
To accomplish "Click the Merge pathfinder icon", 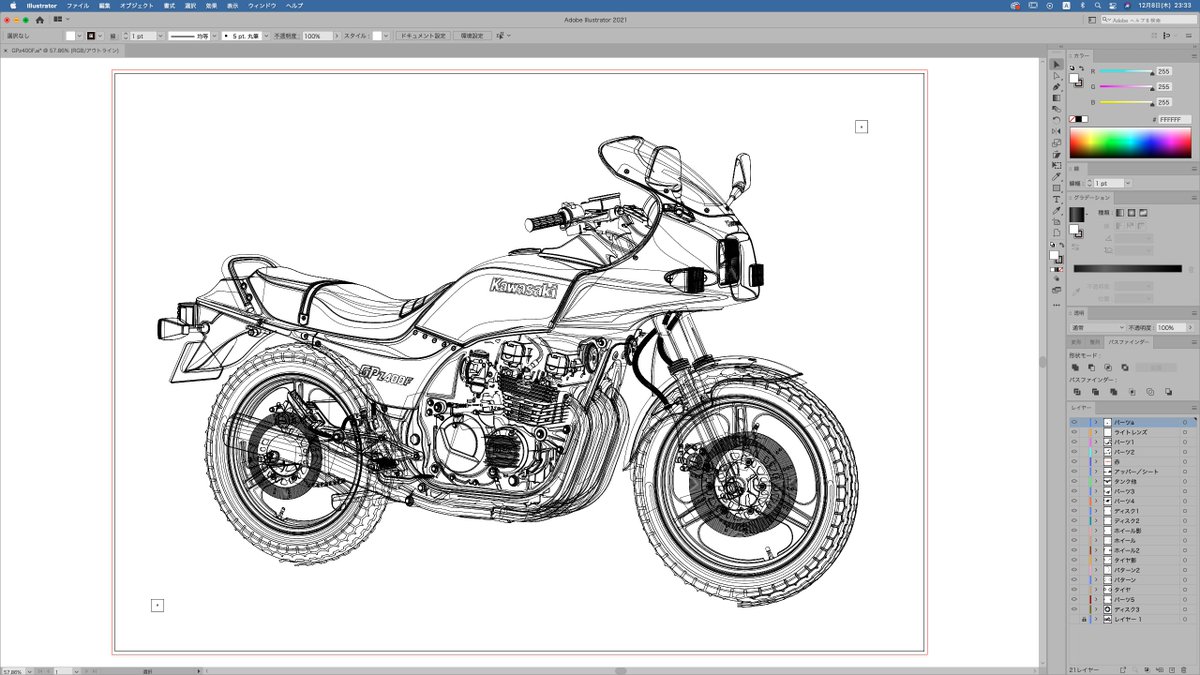I will [1113, 392].
